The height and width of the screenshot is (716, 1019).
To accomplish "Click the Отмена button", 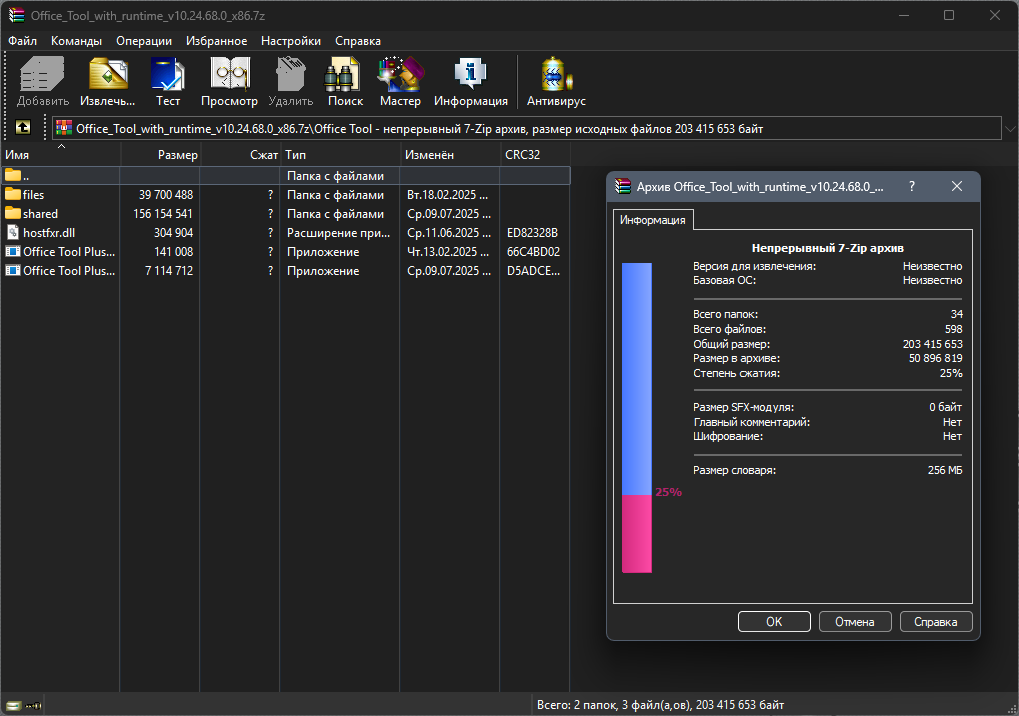I will click(x=855, y=621).
